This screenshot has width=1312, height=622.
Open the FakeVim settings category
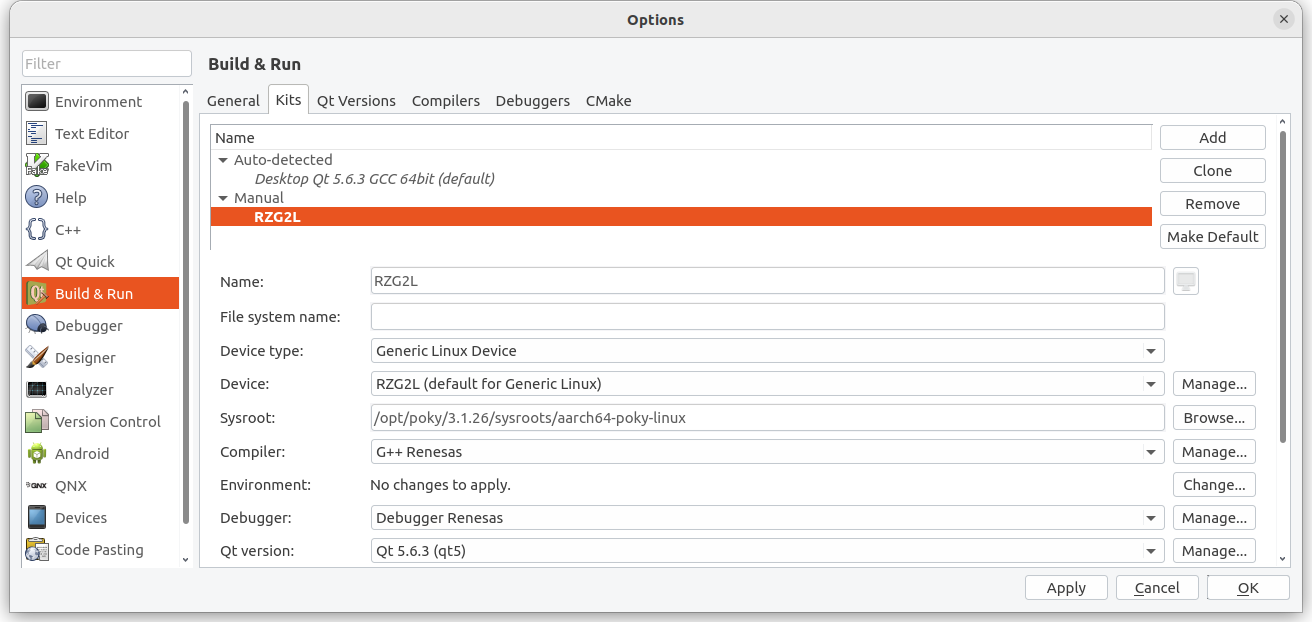[83, 166]
